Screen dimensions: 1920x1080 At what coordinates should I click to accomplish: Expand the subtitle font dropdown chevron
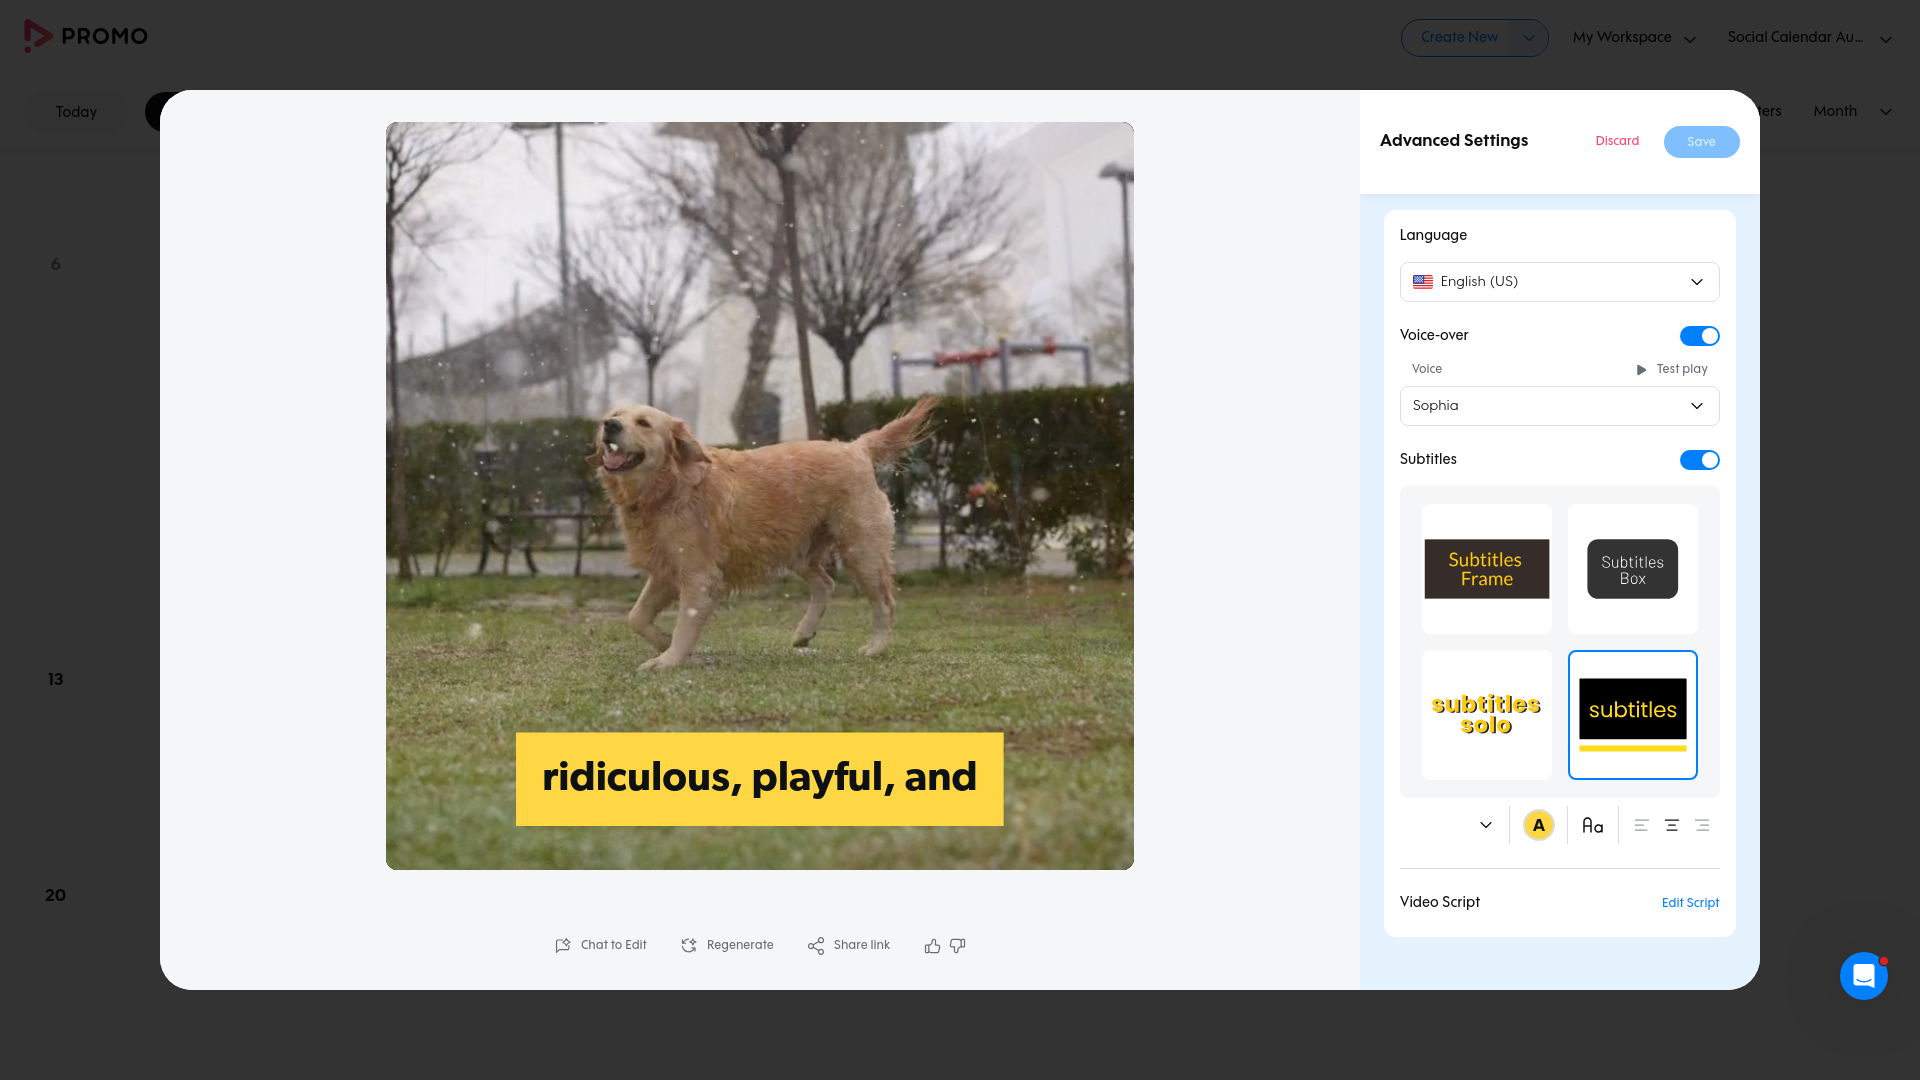1485,826
